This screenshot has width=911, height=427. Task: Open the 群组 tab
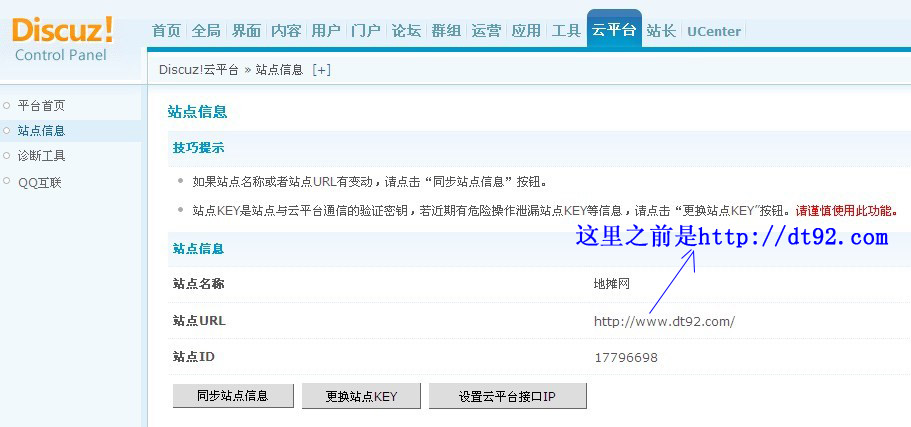446,31
